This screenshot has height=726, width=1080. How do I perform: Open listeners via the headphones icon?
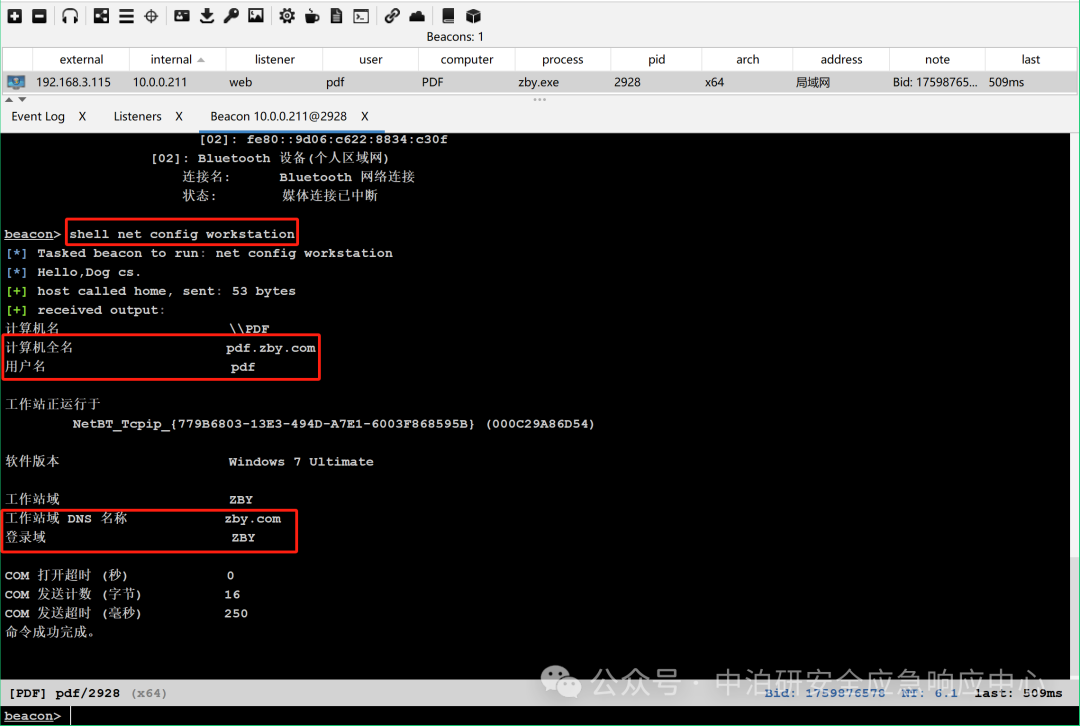(70, 15)
